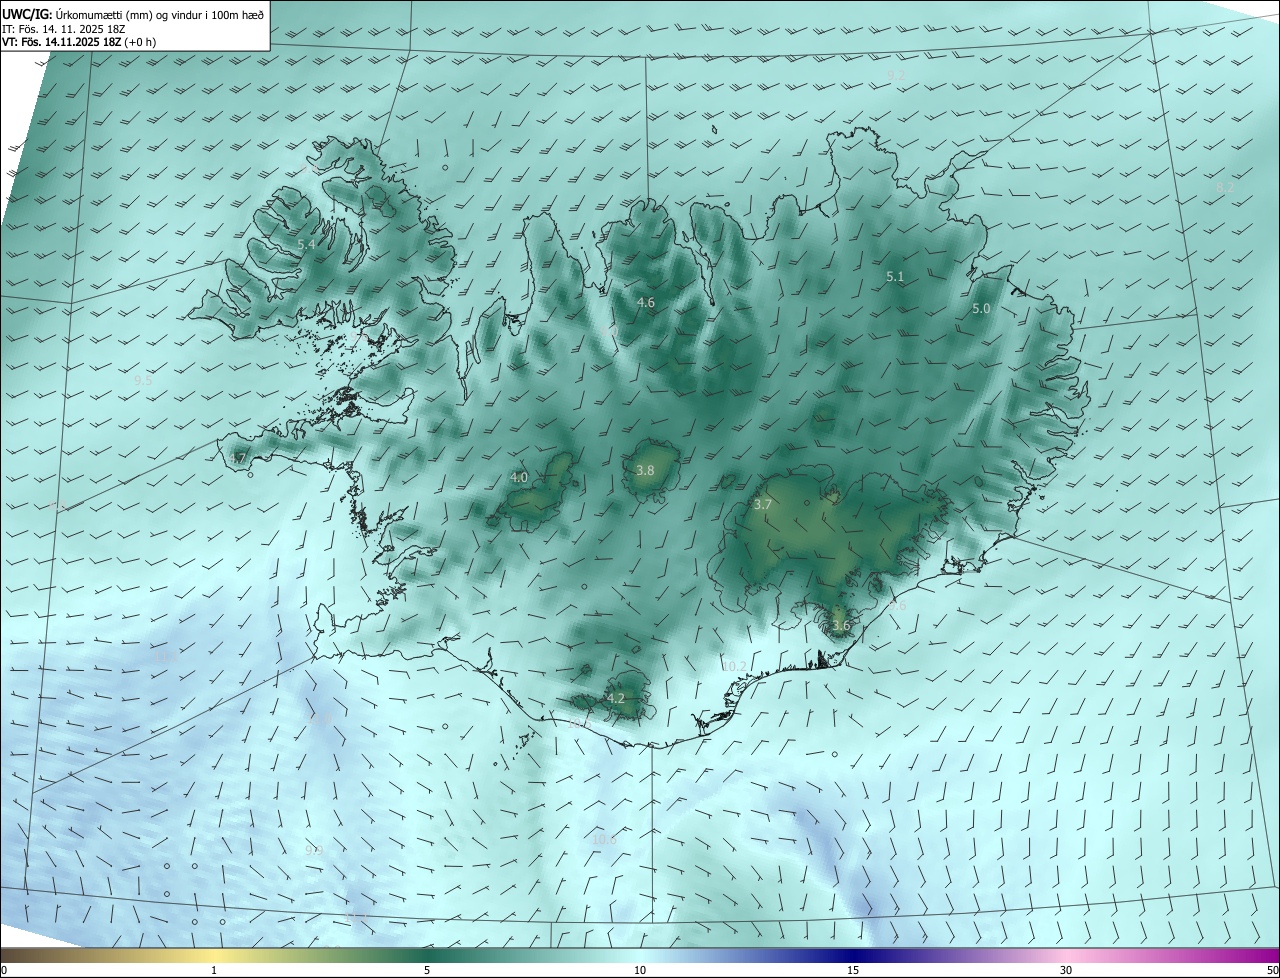This screenshot has width=1280, height=978.
Task: Click the 10.2 value label
Action: click(x=735, y=666)
